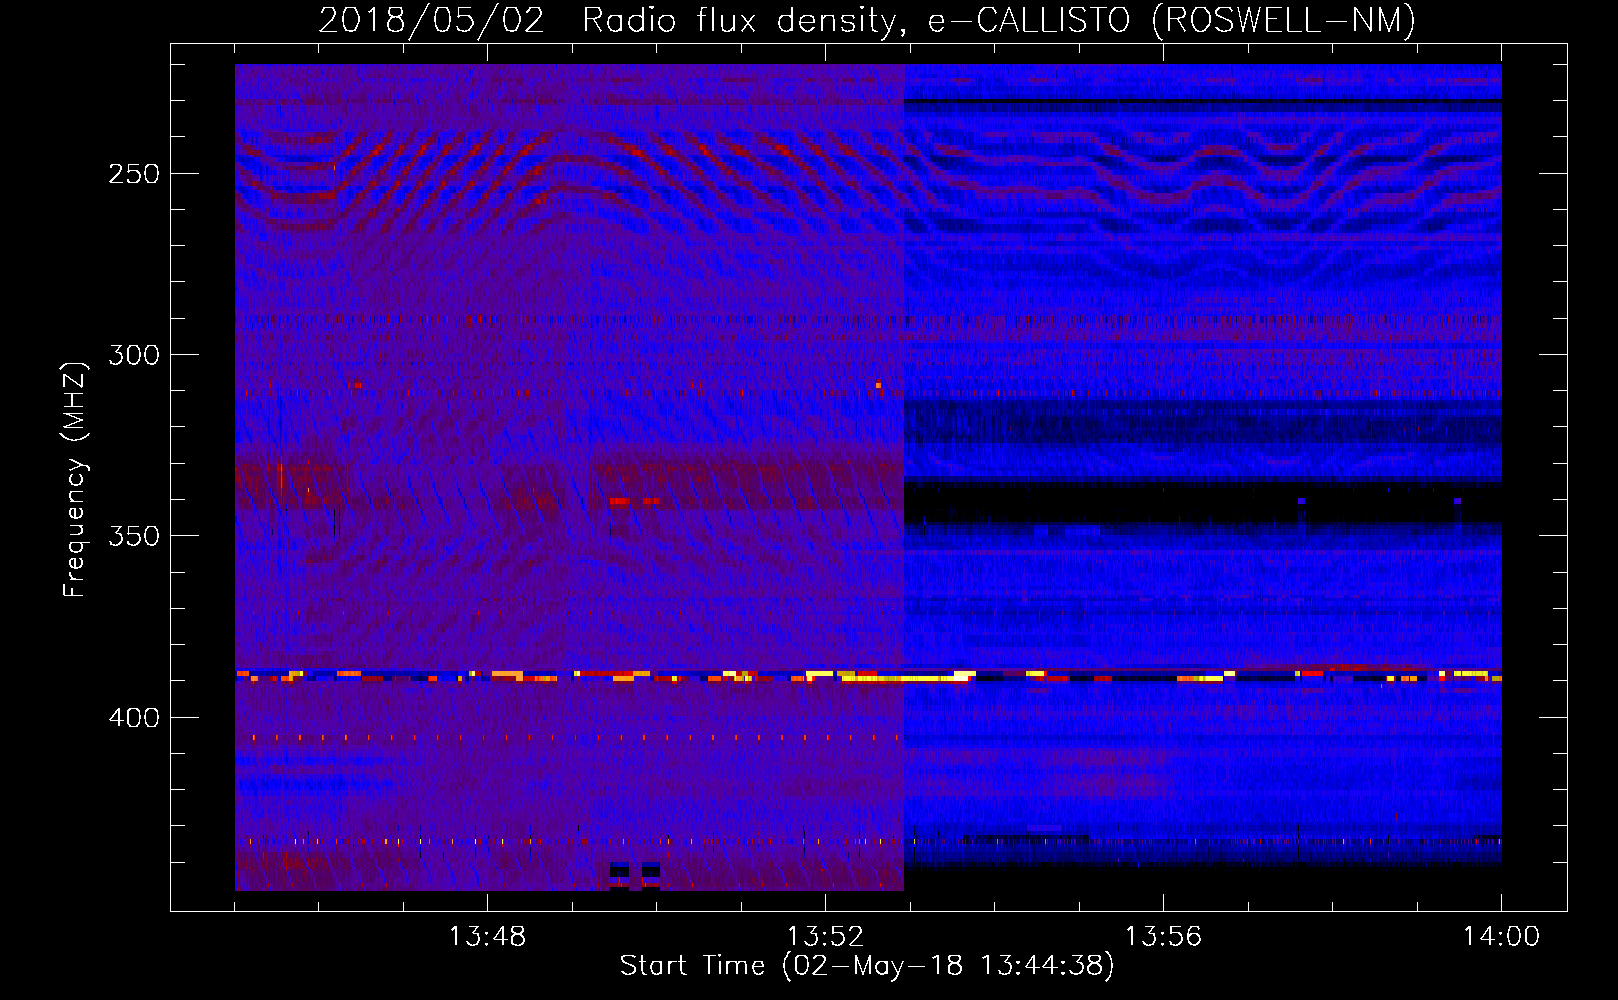This screenshot has height=1000, width=1618.
Task: Select the '250' frequency axis label
Action: pyautogui.click(x=134, y=174)
